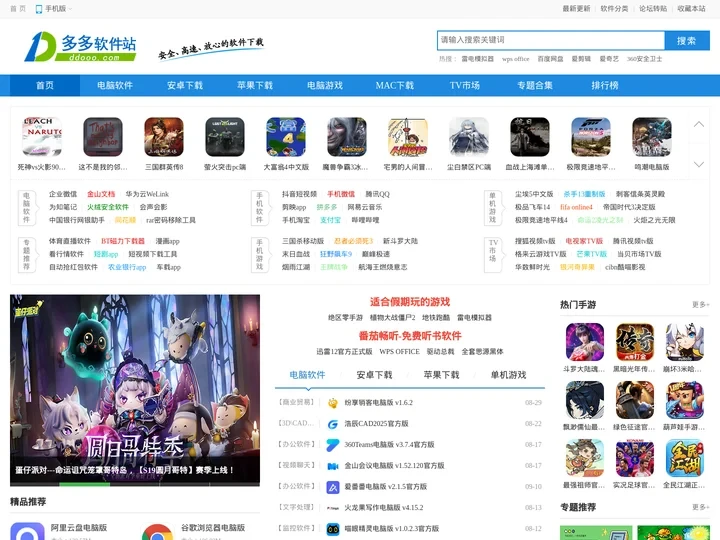Click the 雷电模拟器 hot search link
Viewport: 720px width, 540px height.
[x=478, y=59]
